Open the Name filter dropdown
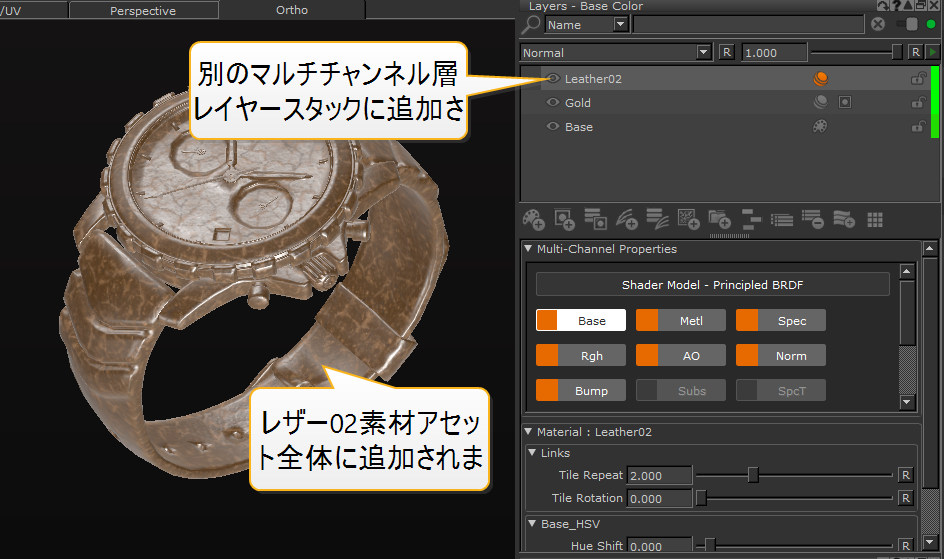 tap(620, 25)
